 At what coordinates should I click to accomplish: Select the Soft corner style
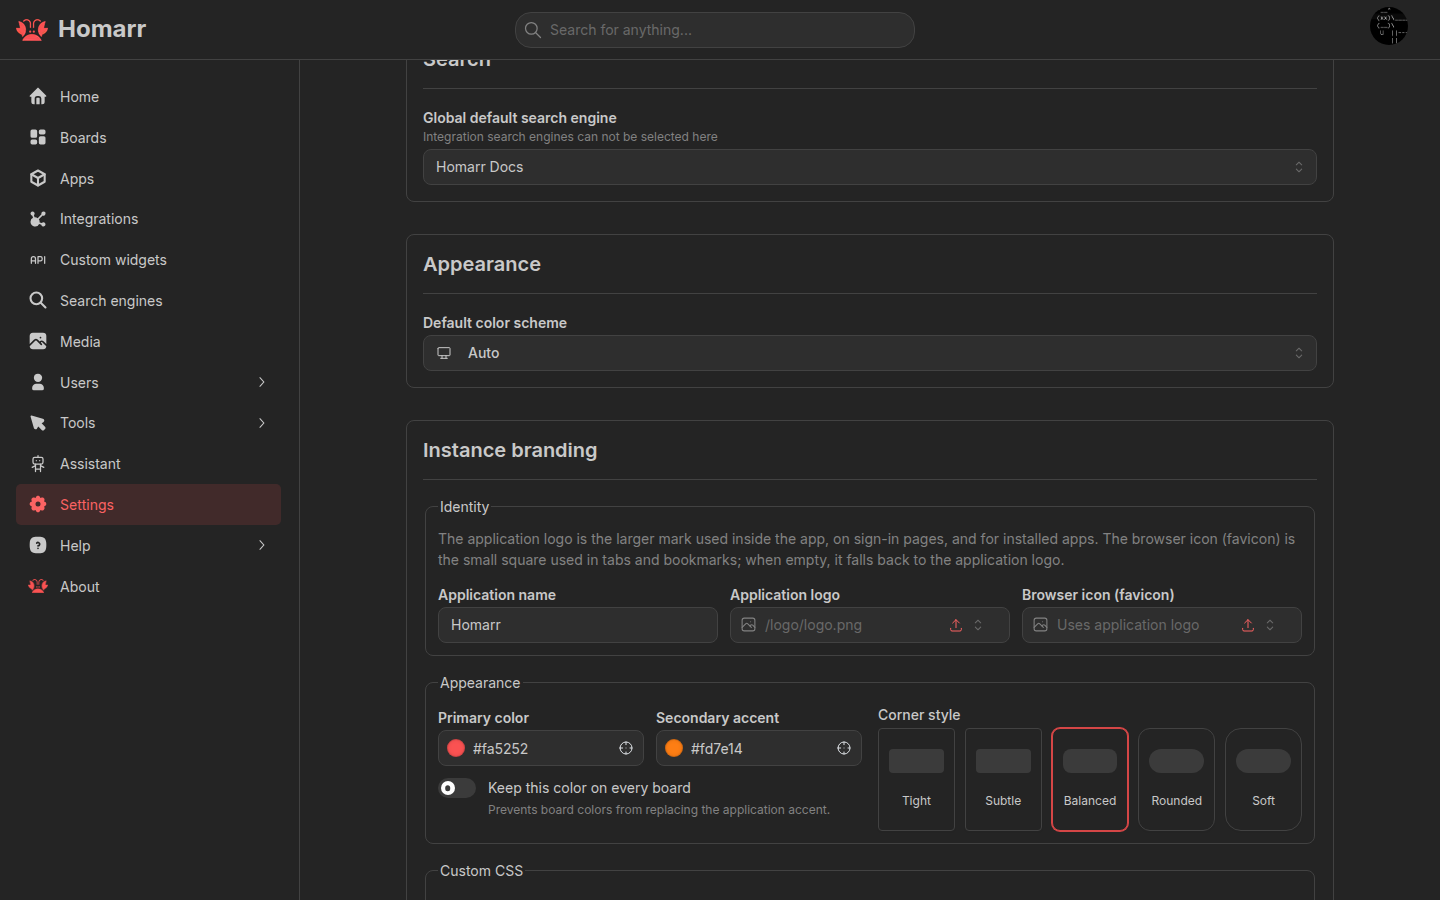click(1263, 779)
